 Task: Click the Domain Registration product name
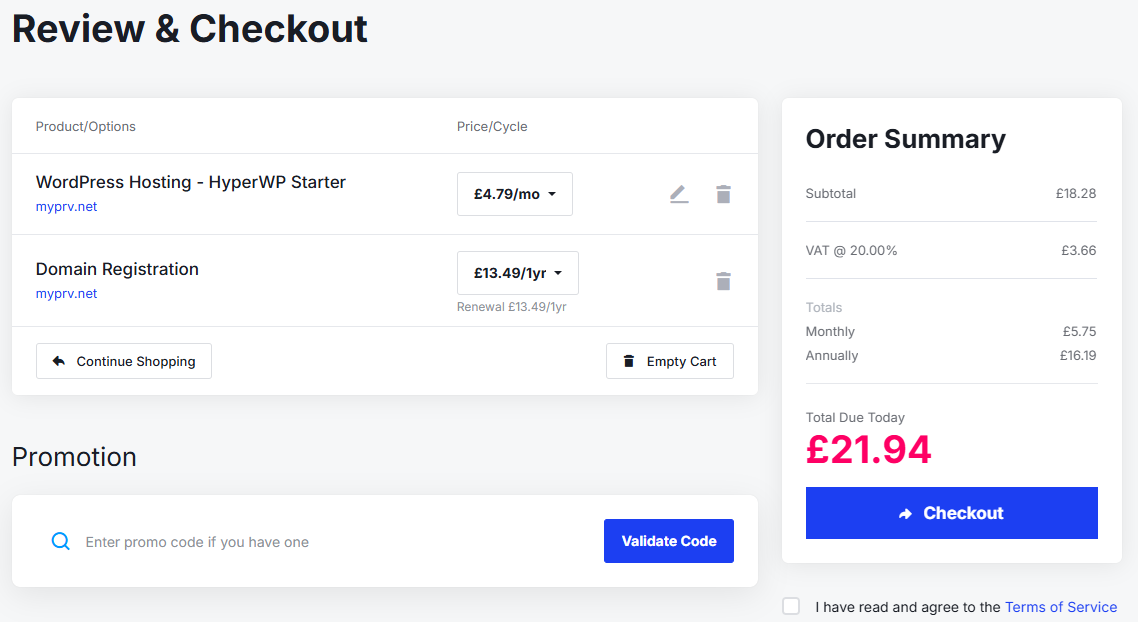point(117,269)
